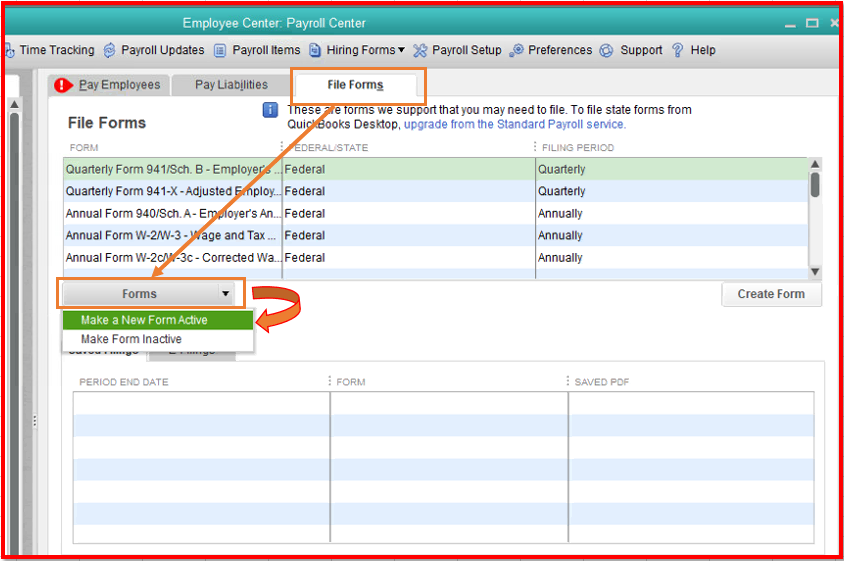Click the PERIOD END DATE column header
The width and height of the screenshot is (844, 561).
[124, 382]
